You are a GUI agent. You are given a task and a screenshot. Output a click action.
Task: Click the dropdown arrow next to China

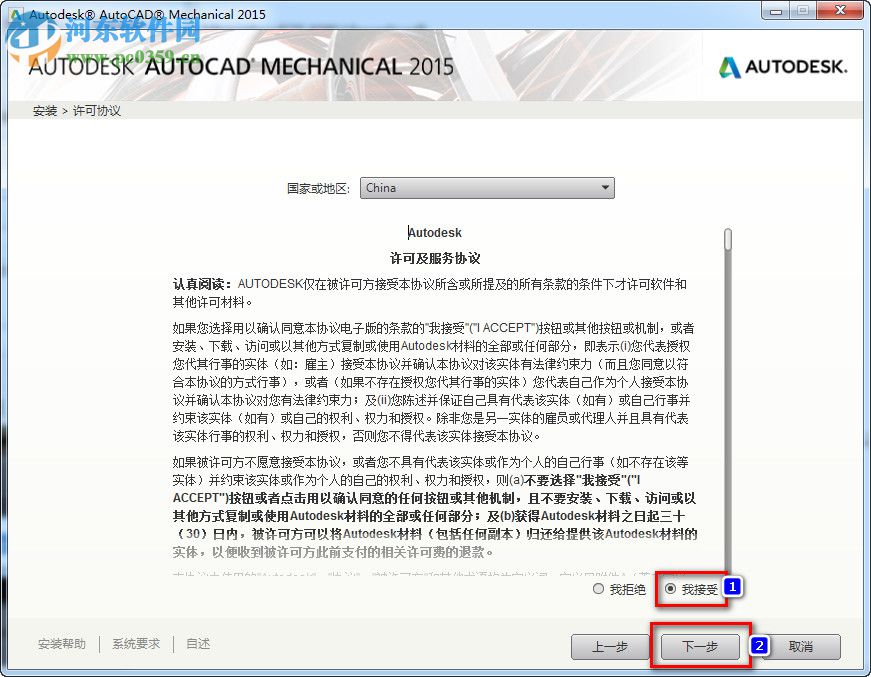coord(606,188)
